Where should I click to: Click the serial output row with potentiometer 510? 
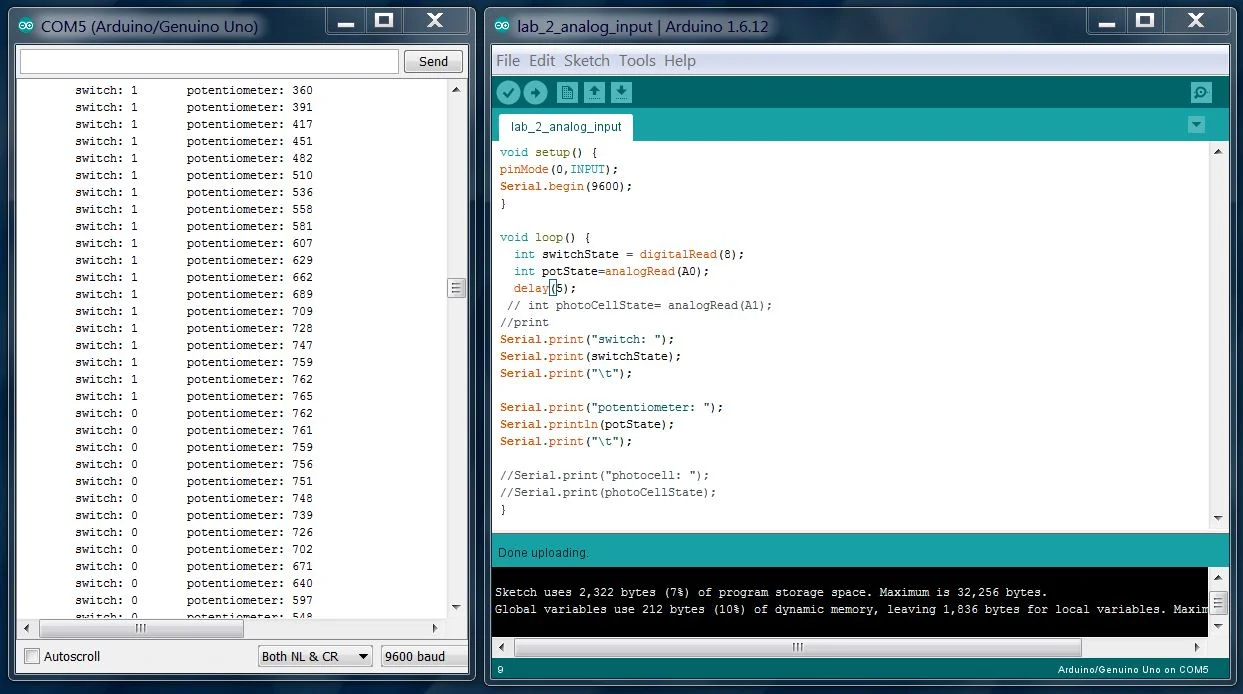(194, 175)
